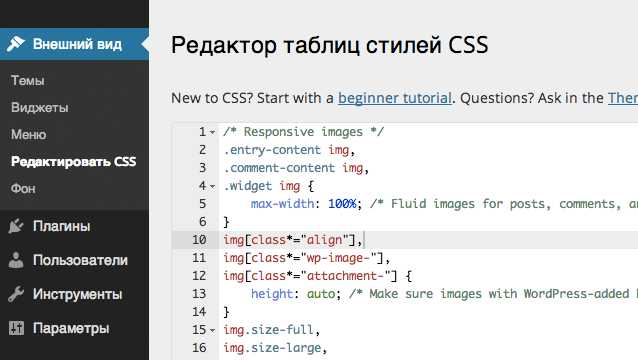Click the '.widget img {' code line
Viewport: 638px width, 360px height.
point(269,186)
